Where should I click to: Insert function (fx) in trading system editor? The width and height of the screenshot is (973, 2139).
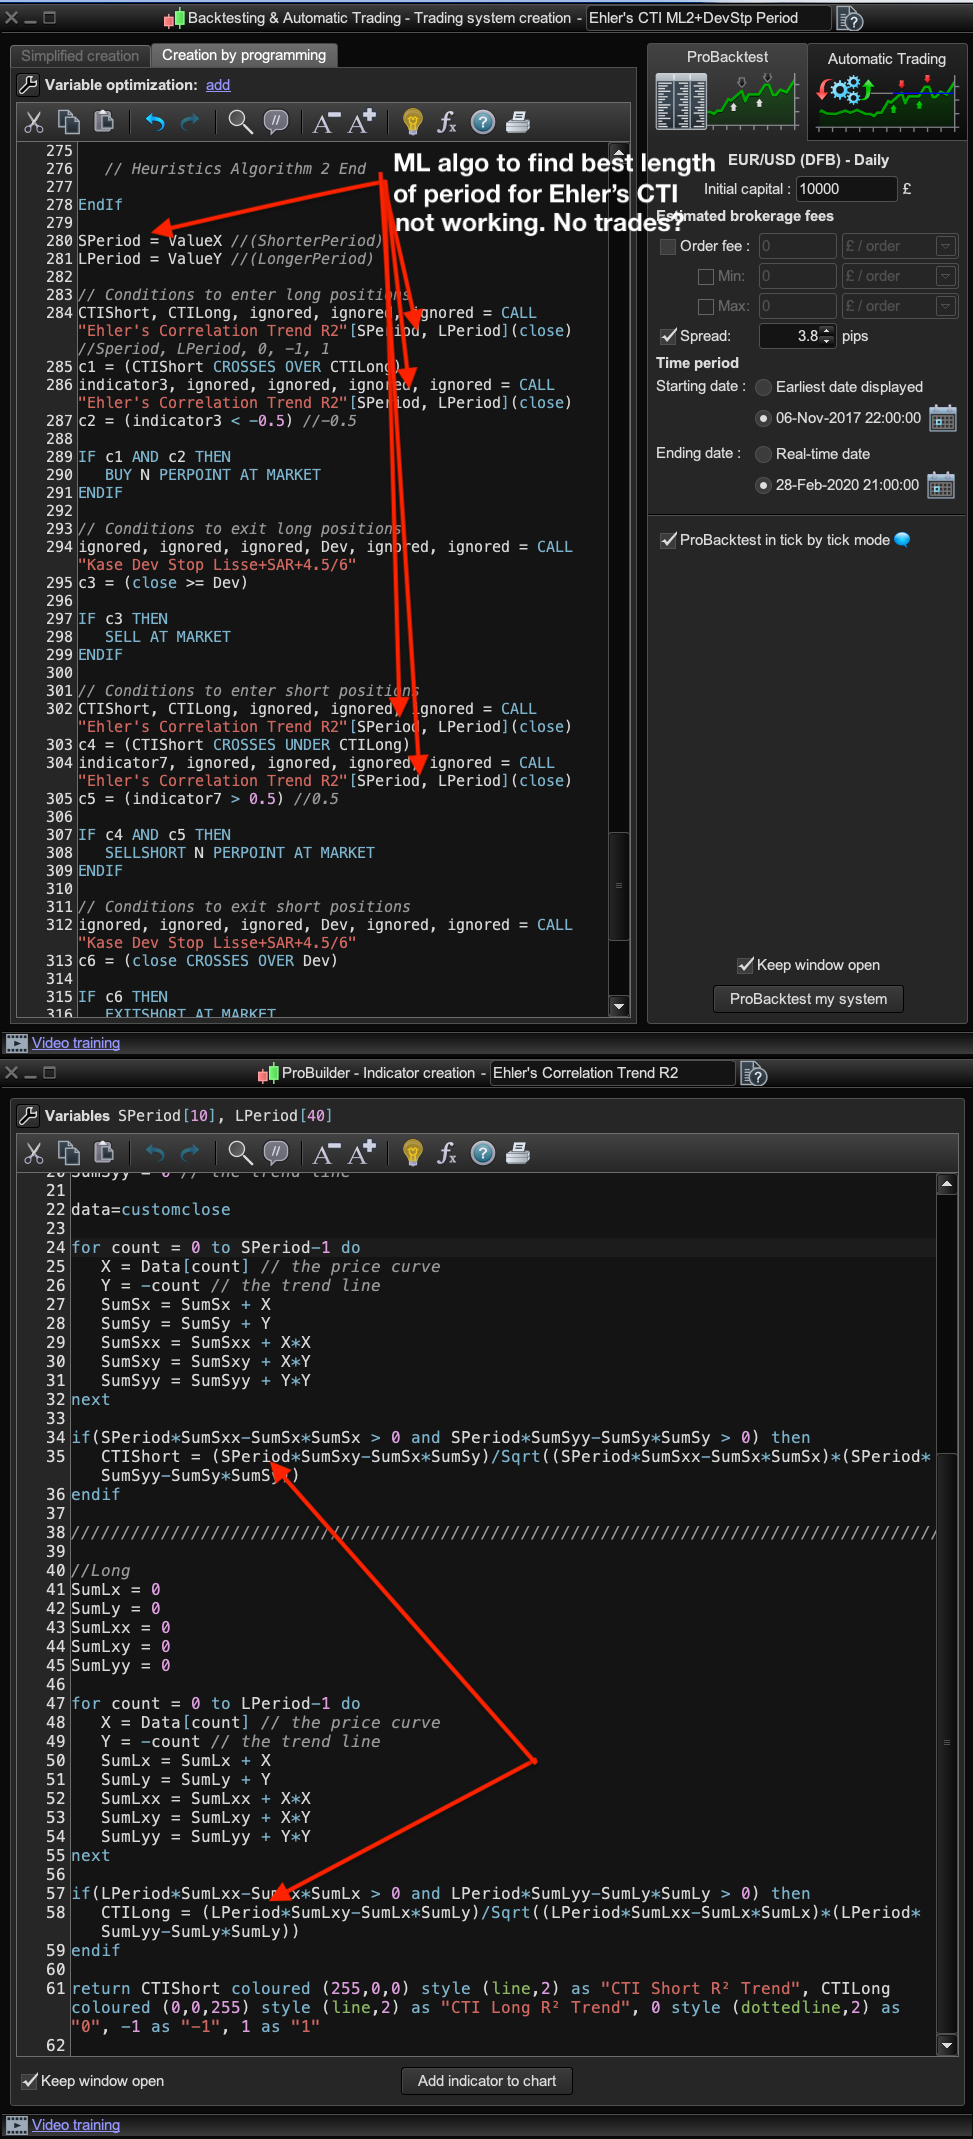pyautogui.click(x=447, y=122)
